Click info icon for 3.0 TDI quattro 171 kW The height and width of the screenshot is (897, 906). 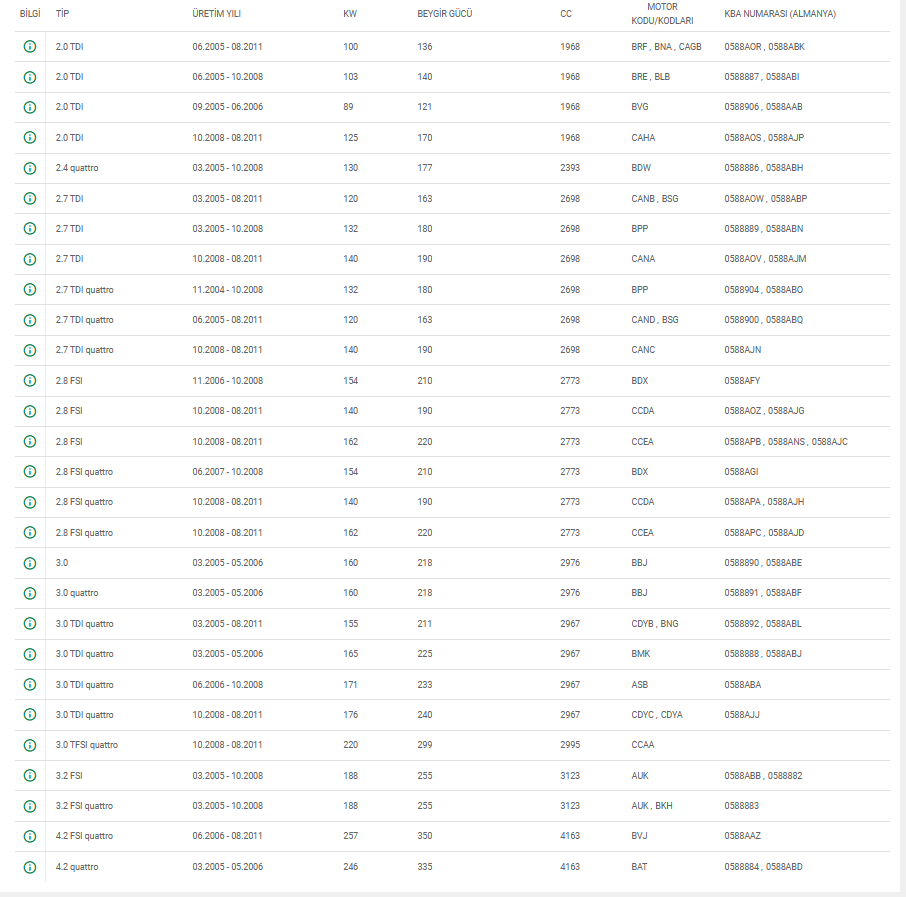[x=29, y=685]
